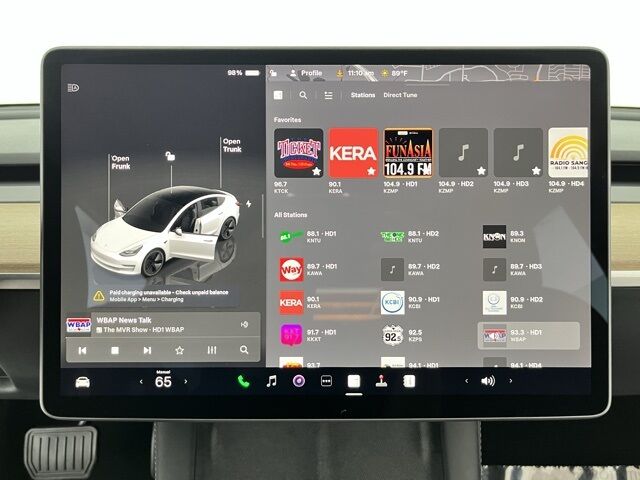This screenshot has width=640, height=480.
Task: Toggle favorite star for current station
Action: pyautogui.click(x=179, y=350)
